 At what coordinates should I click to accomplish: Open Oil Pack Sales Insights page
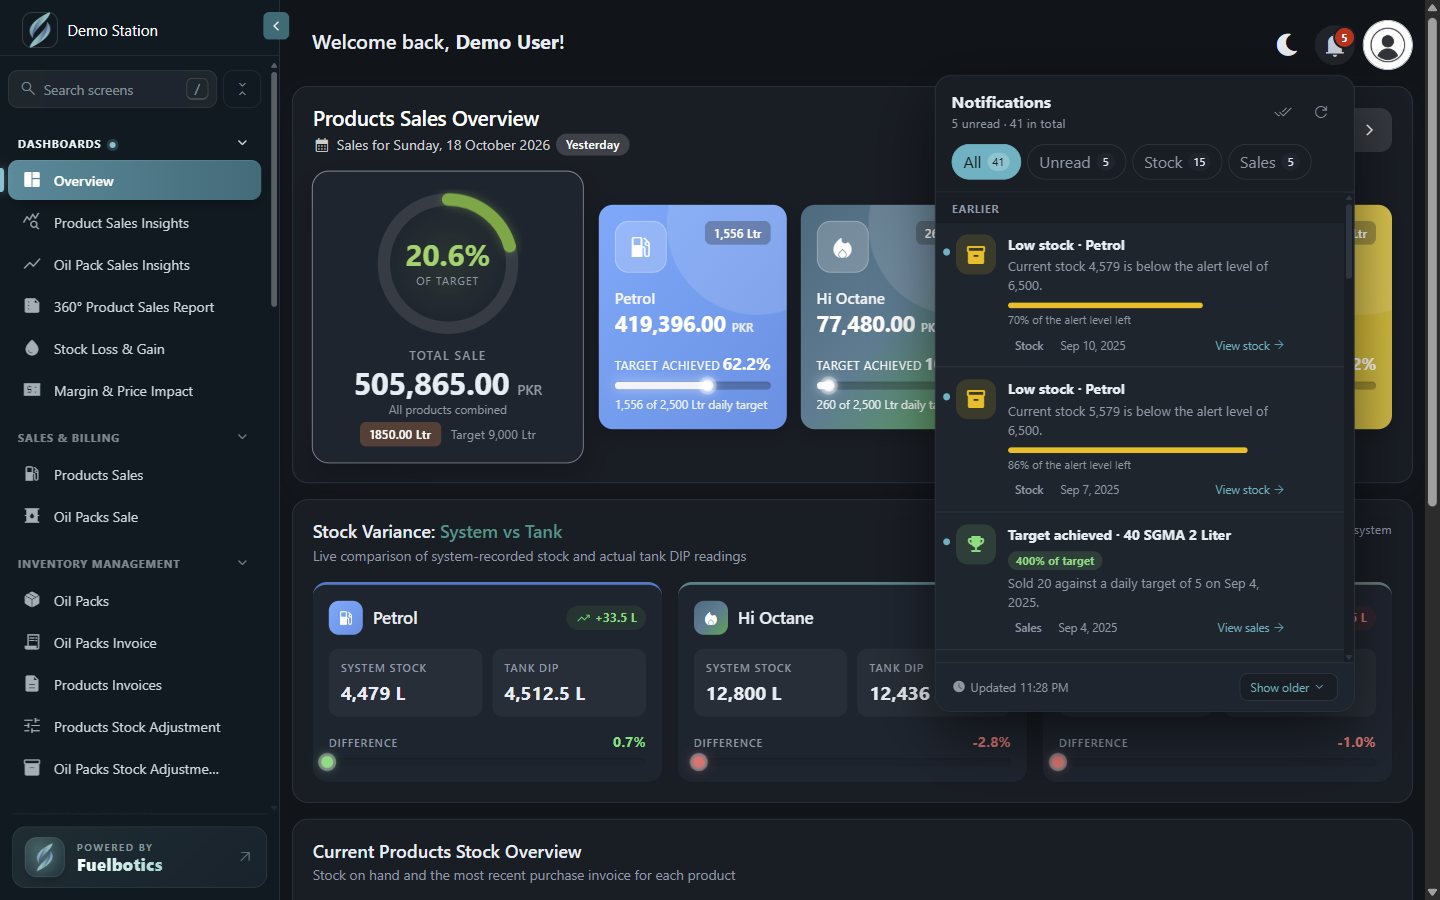tap(134, 265)
